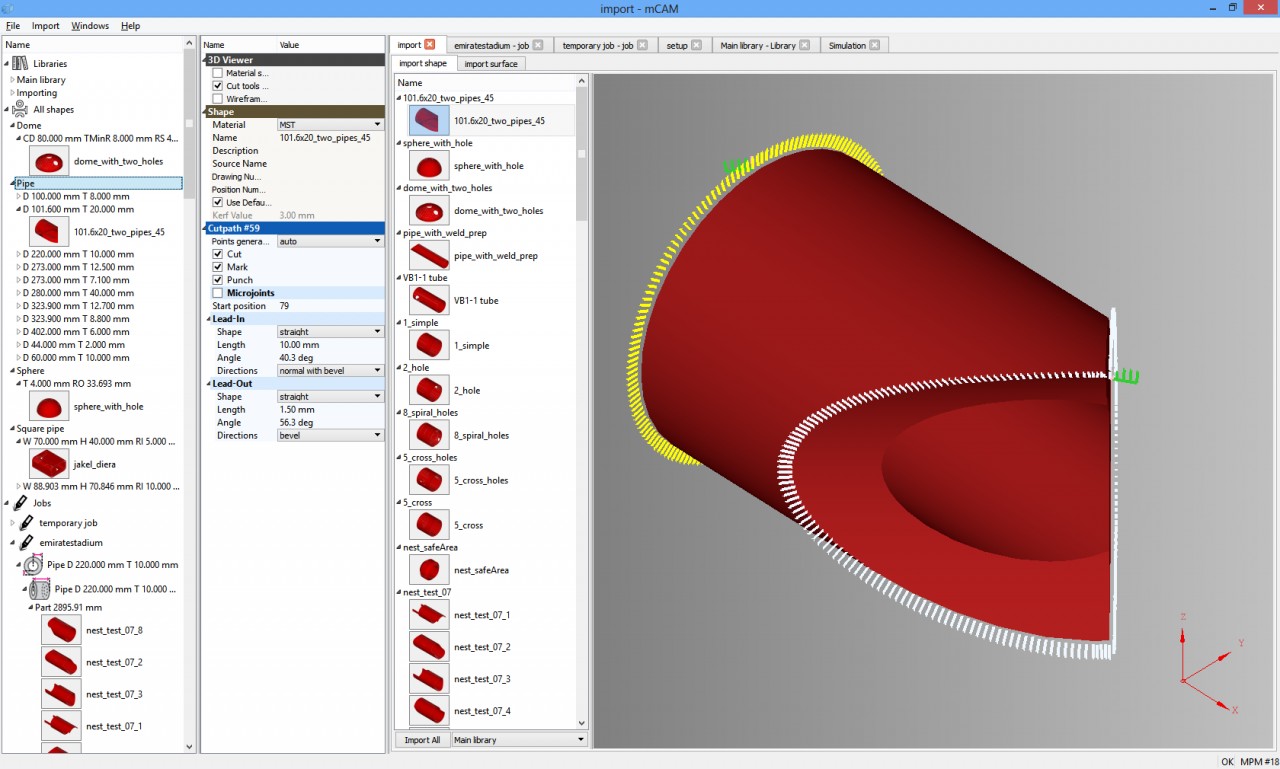1280x769 pixels.
Task: Uncheck the Cut checkbox under Cutpath
Action: click(218, 254)
